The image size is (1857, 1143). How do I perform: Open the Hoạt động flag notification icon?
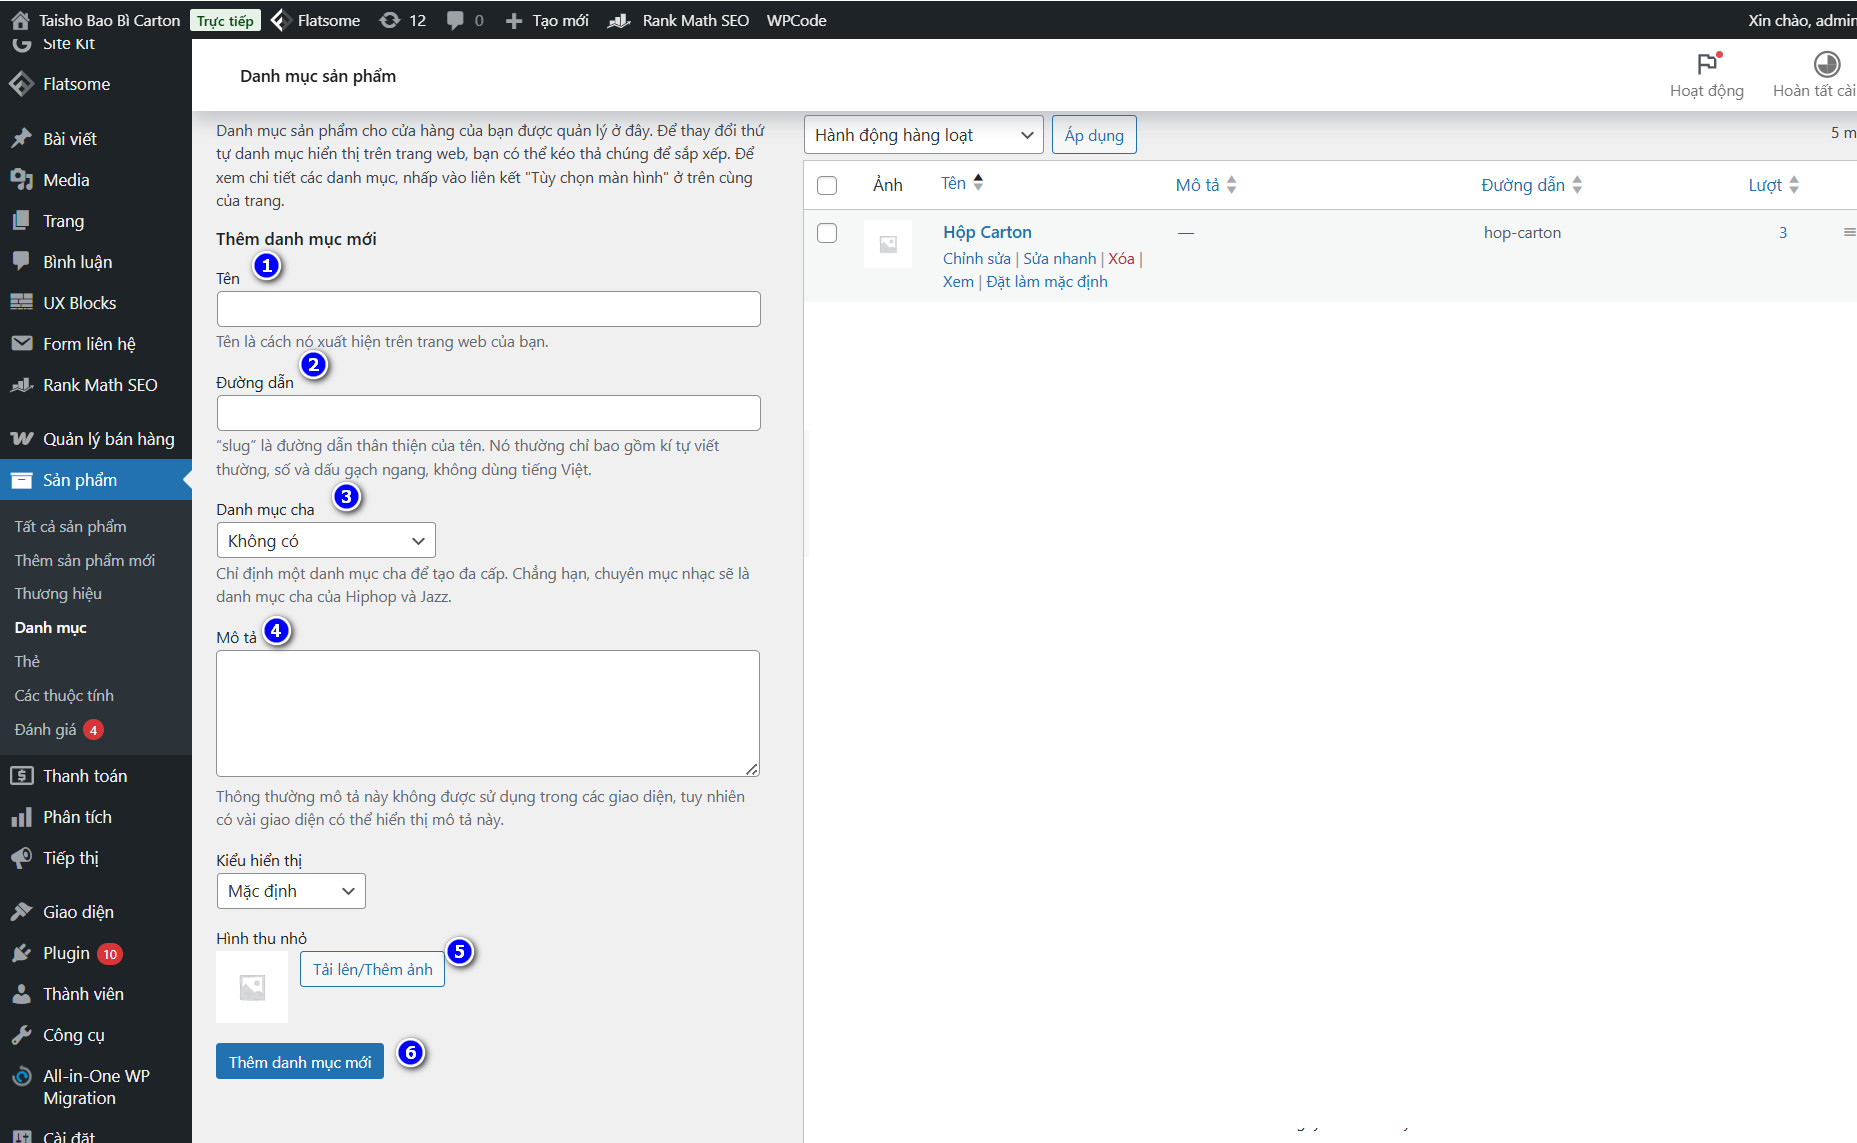coord(1707,65)
